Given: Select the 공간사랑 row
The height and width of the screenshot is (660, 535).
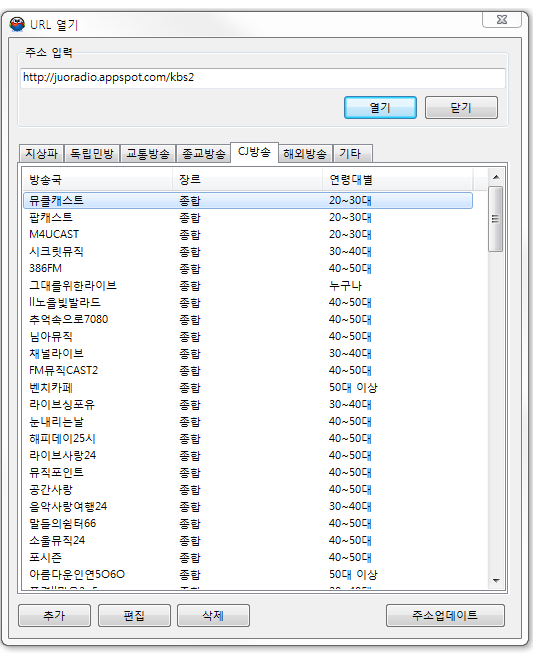Looking at the screenshot, I should pyautogui.click(x=248, y=490).
